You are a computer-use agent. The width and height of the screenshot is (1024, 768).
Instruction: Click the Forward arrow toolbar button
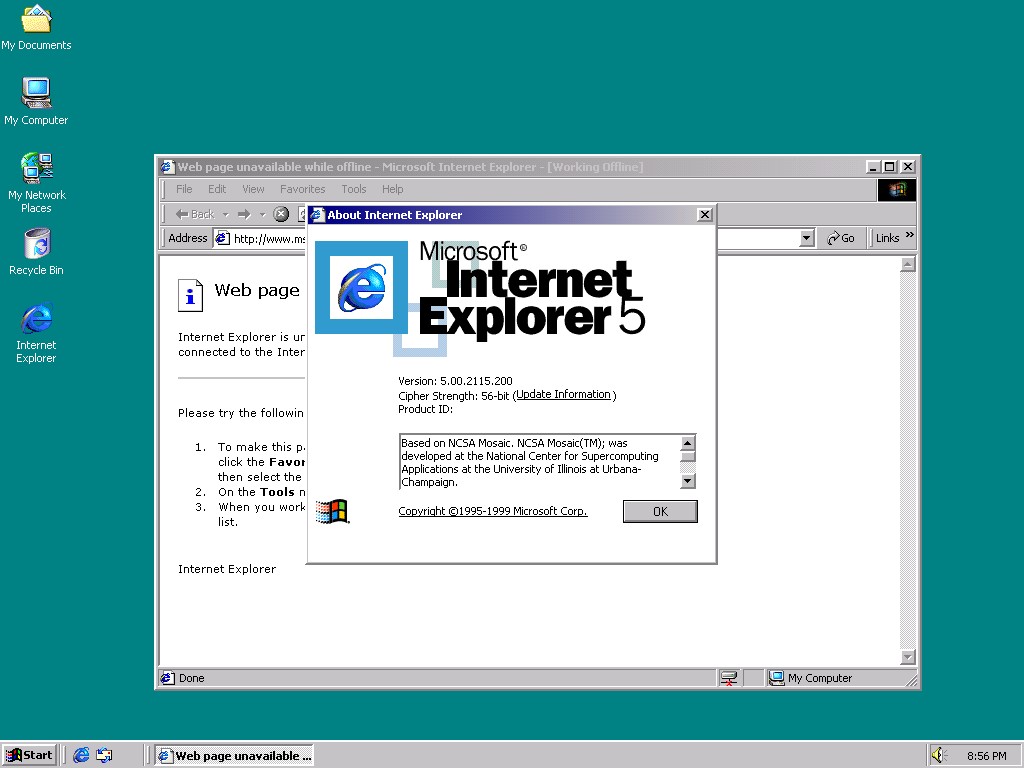(244, 214)
